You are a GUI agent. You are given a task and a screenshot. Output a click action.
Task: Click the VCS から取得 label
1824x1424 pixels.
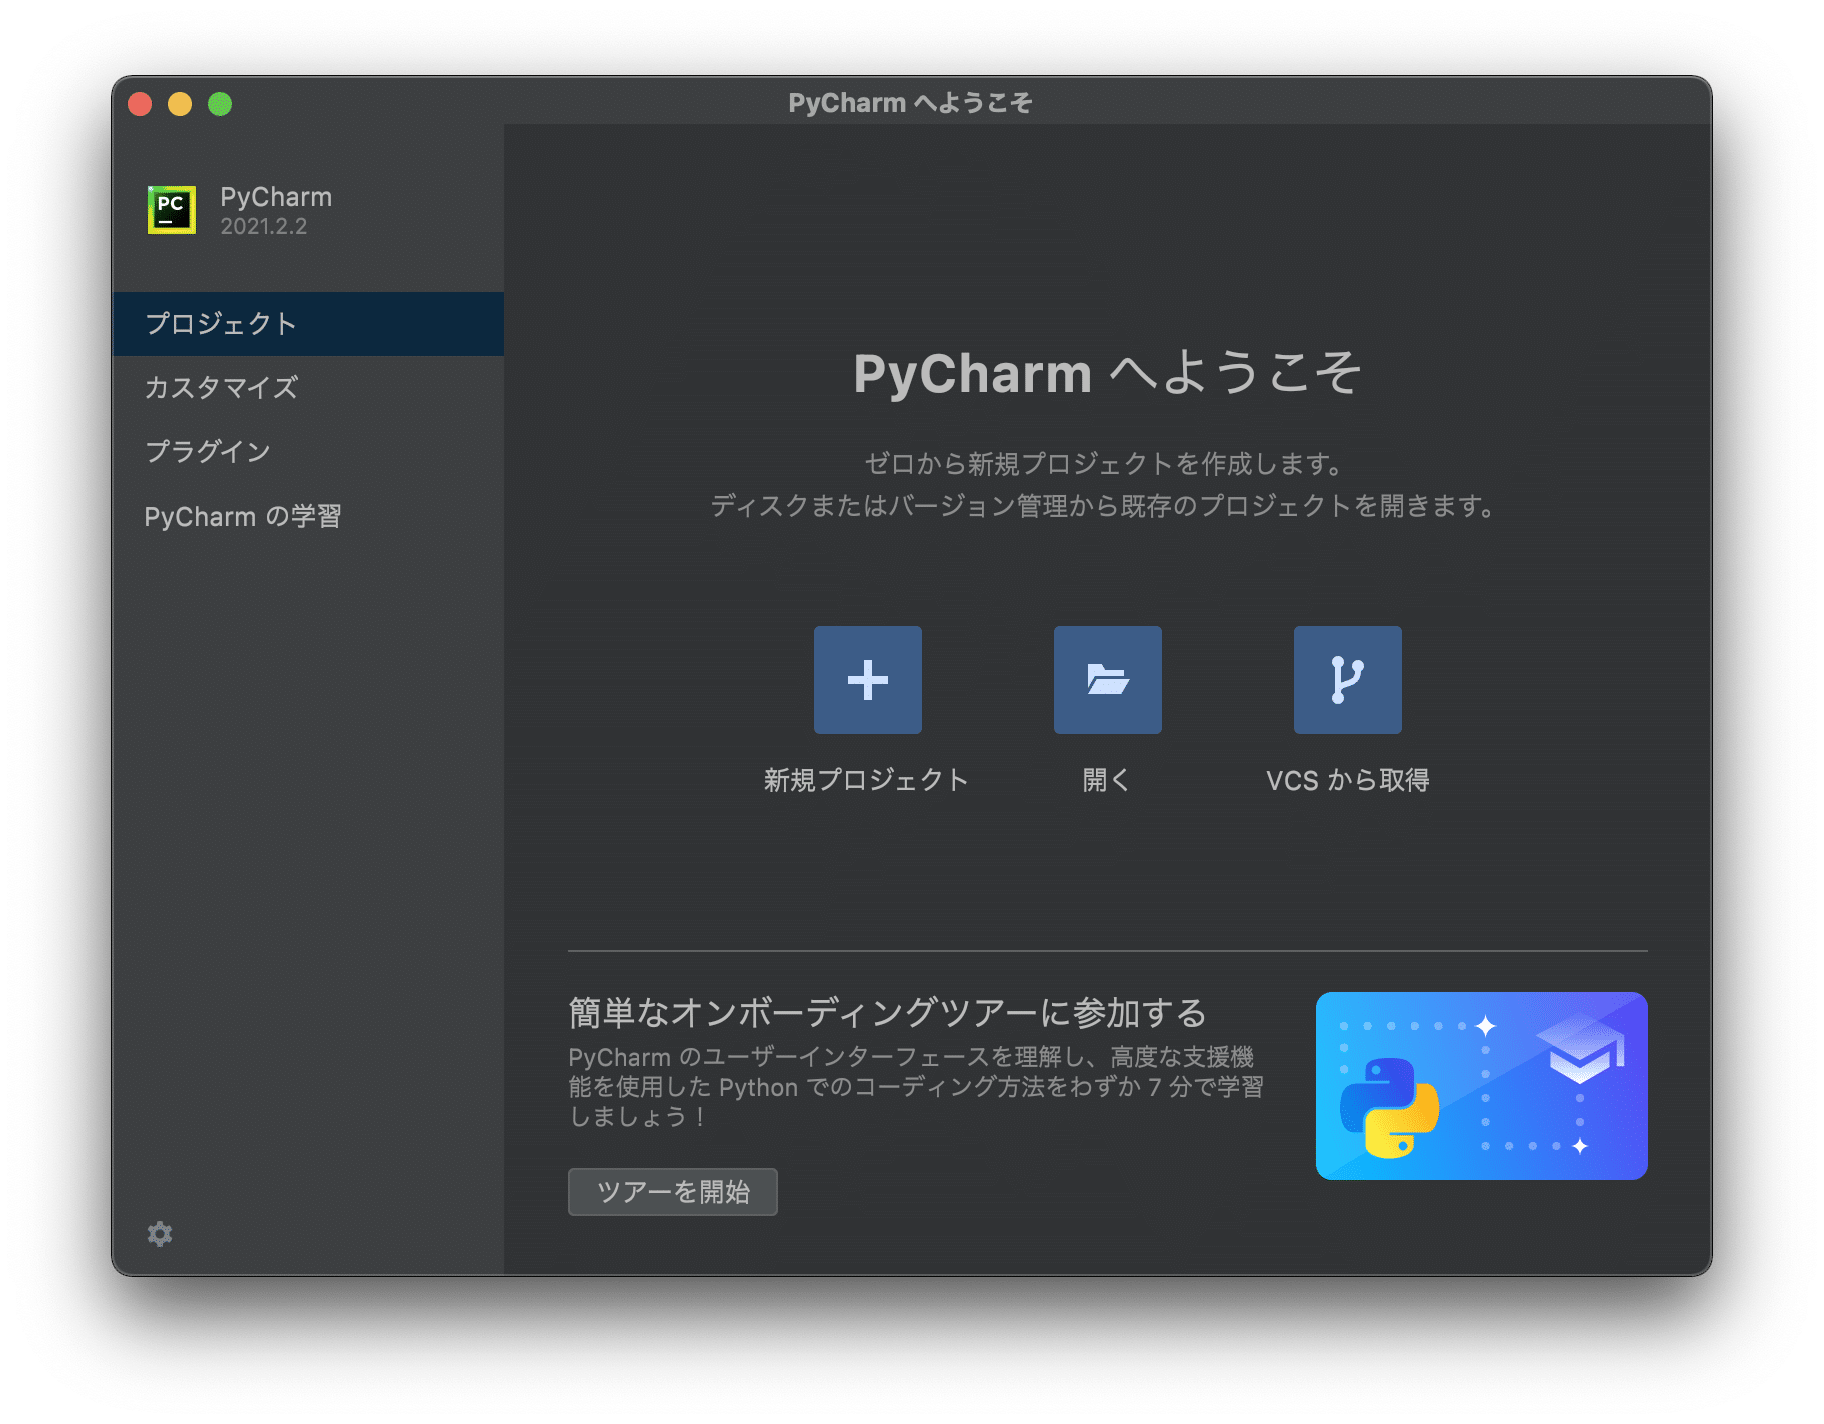[1347, 780]
